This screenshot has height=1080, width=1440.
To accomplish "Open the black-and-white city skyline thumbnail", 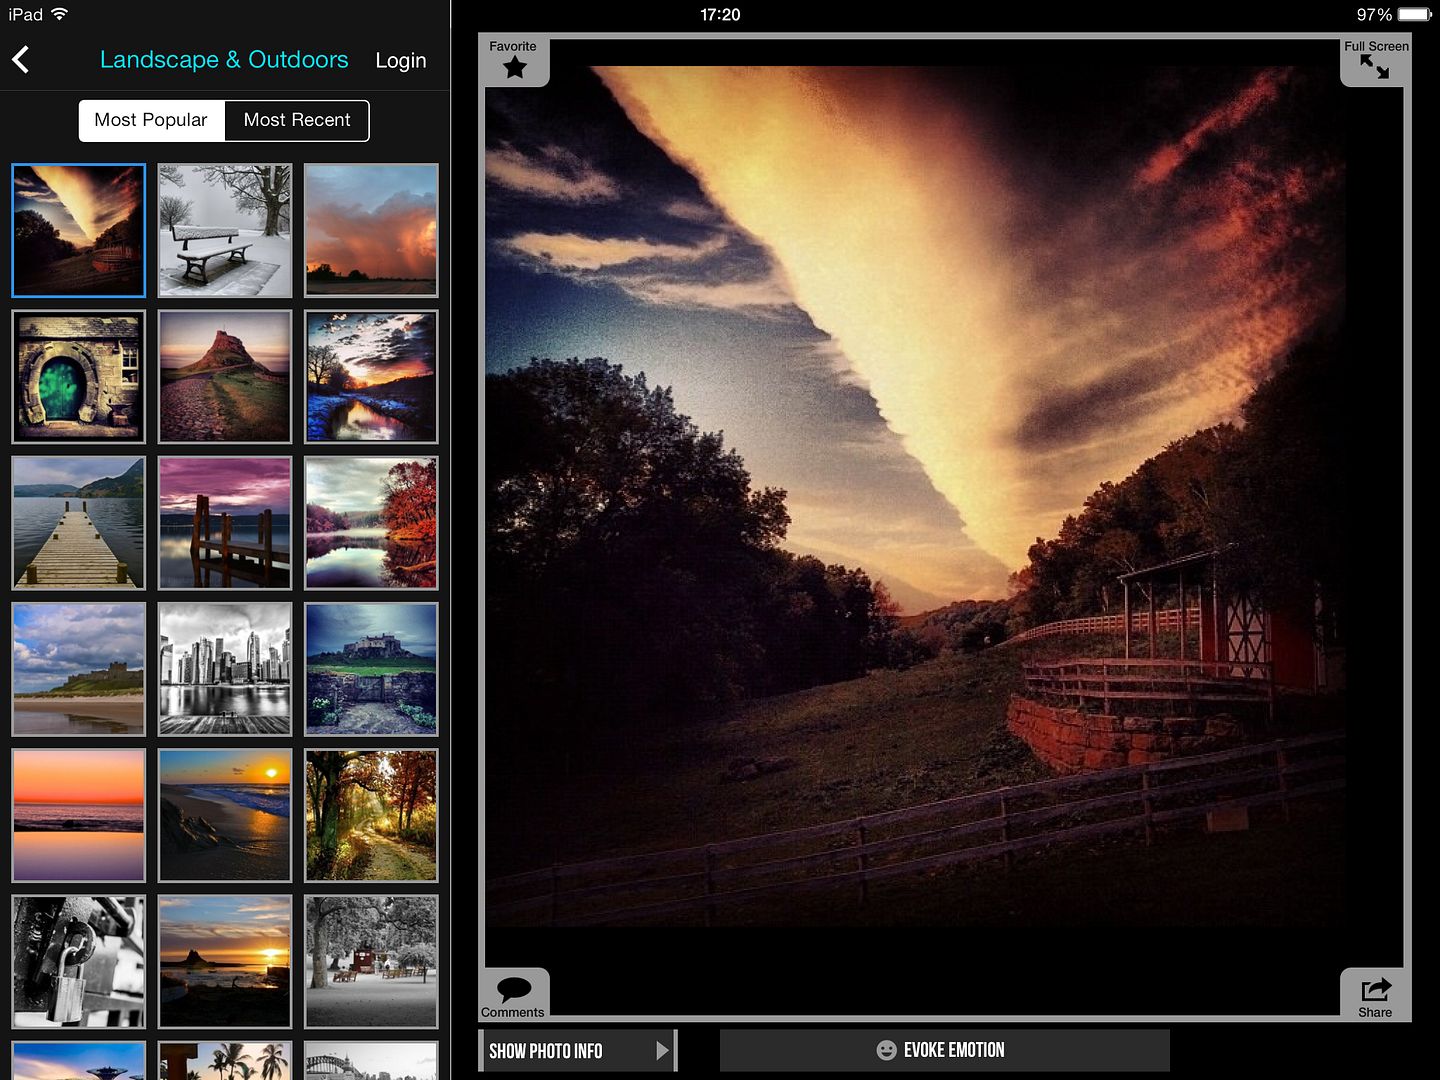I will point(225,669).
